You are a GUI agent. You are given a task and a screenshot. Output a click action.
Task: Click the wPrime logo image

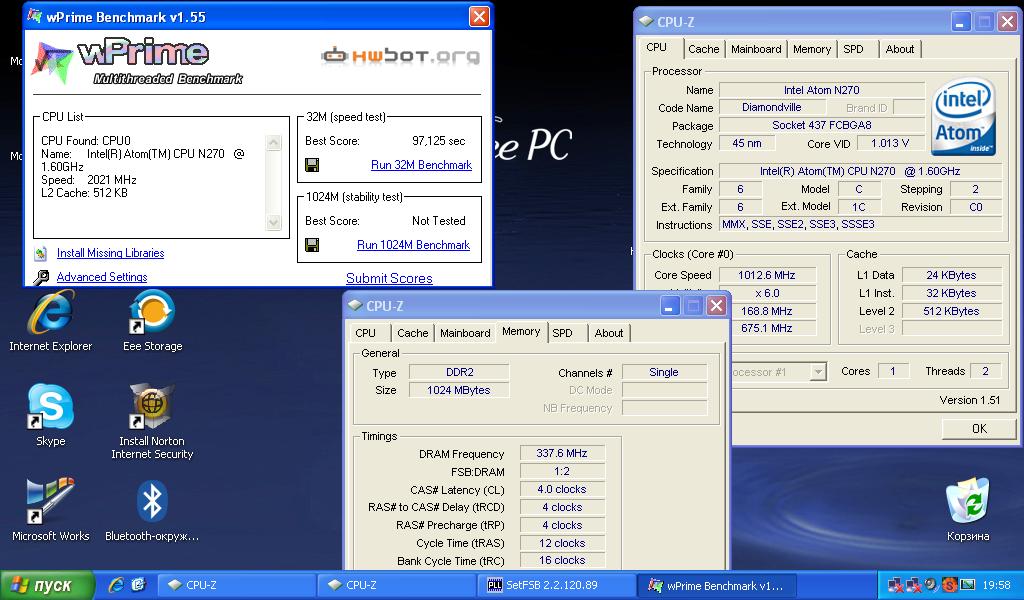(x=137, y=62)
